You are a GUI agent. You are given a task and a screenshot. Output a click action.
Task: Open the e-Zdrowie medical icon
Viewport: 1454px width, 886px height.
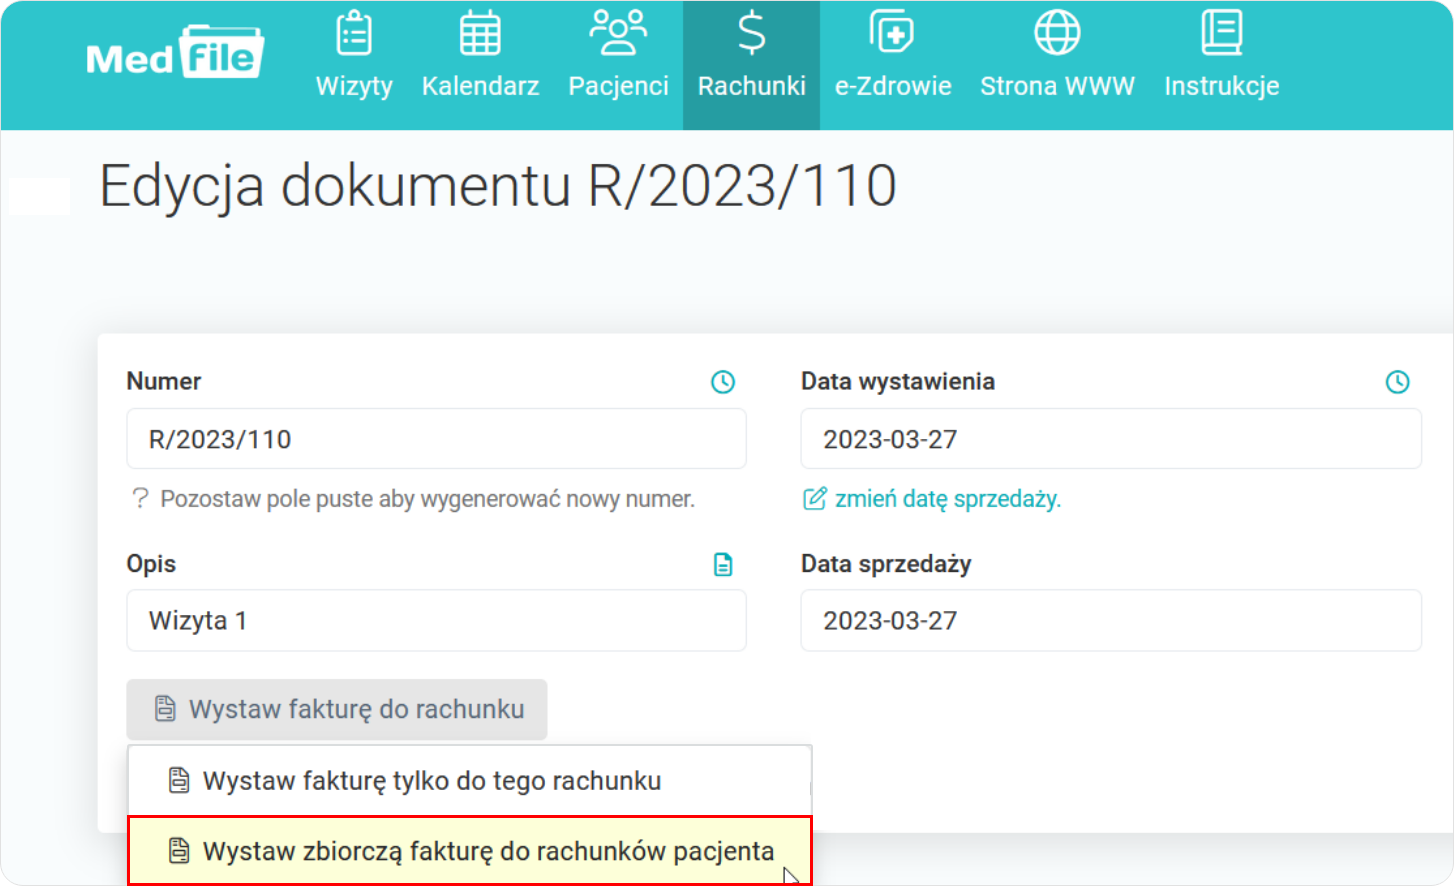tap(891, 33)
